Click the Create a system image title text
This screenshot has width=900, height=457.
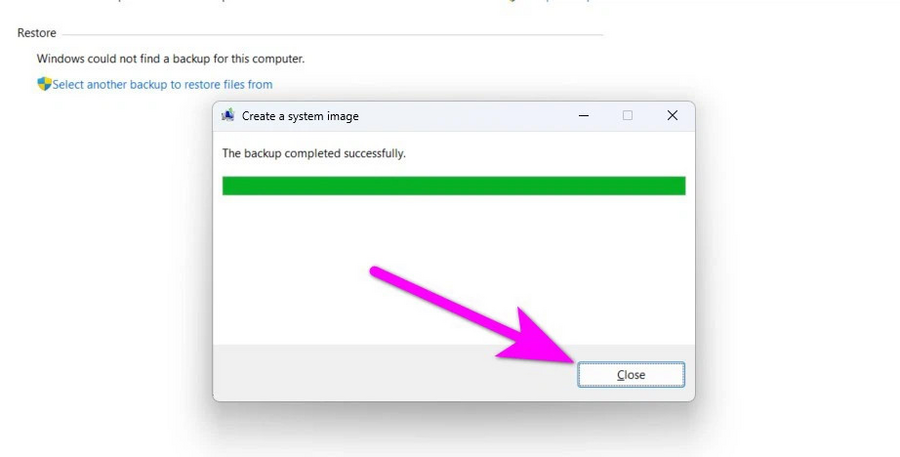click(x=300, y=116)
